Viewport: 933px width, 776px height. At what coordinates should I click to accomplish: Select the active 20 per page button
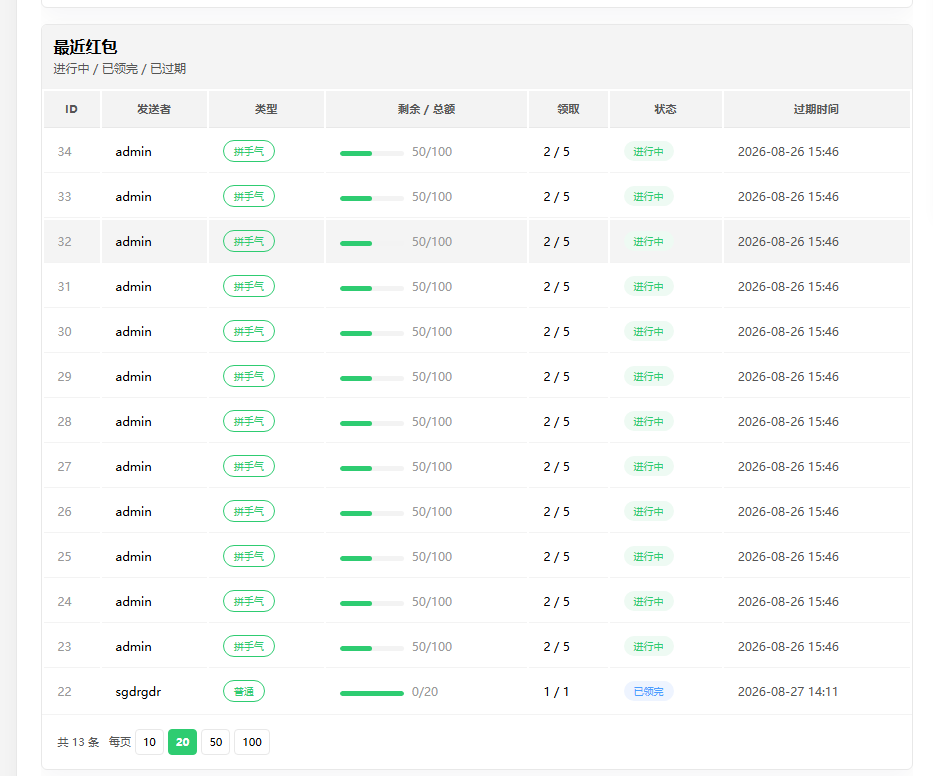click(x=183, y=742)
